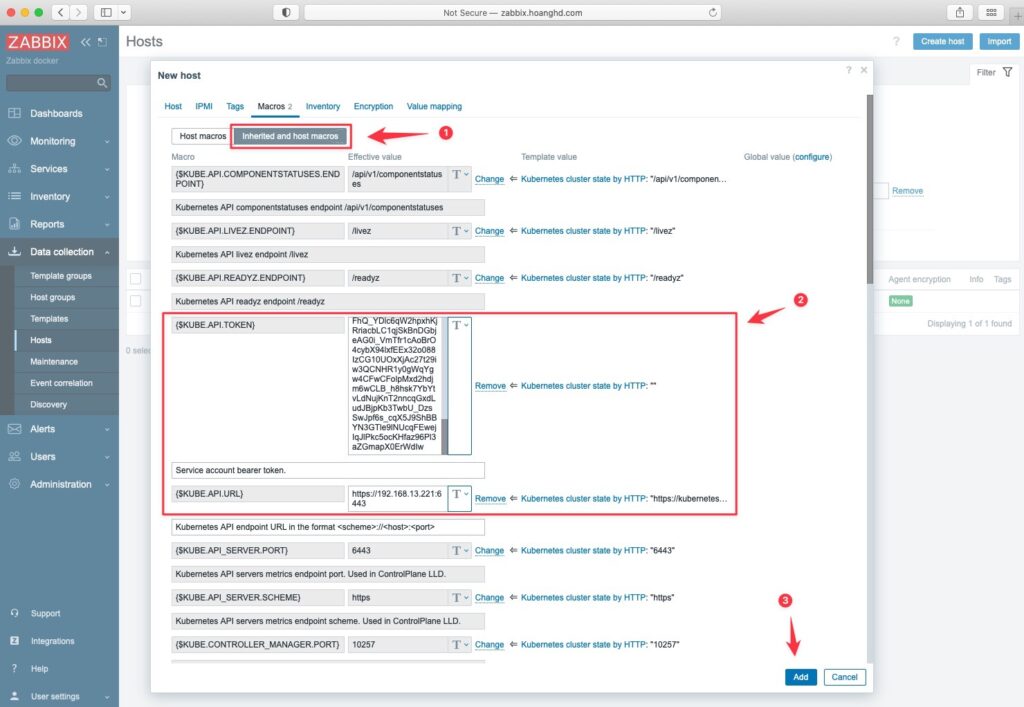Click the Monitoring eye icon
This screenshot has width=1024, height=707.
(14, 140)
